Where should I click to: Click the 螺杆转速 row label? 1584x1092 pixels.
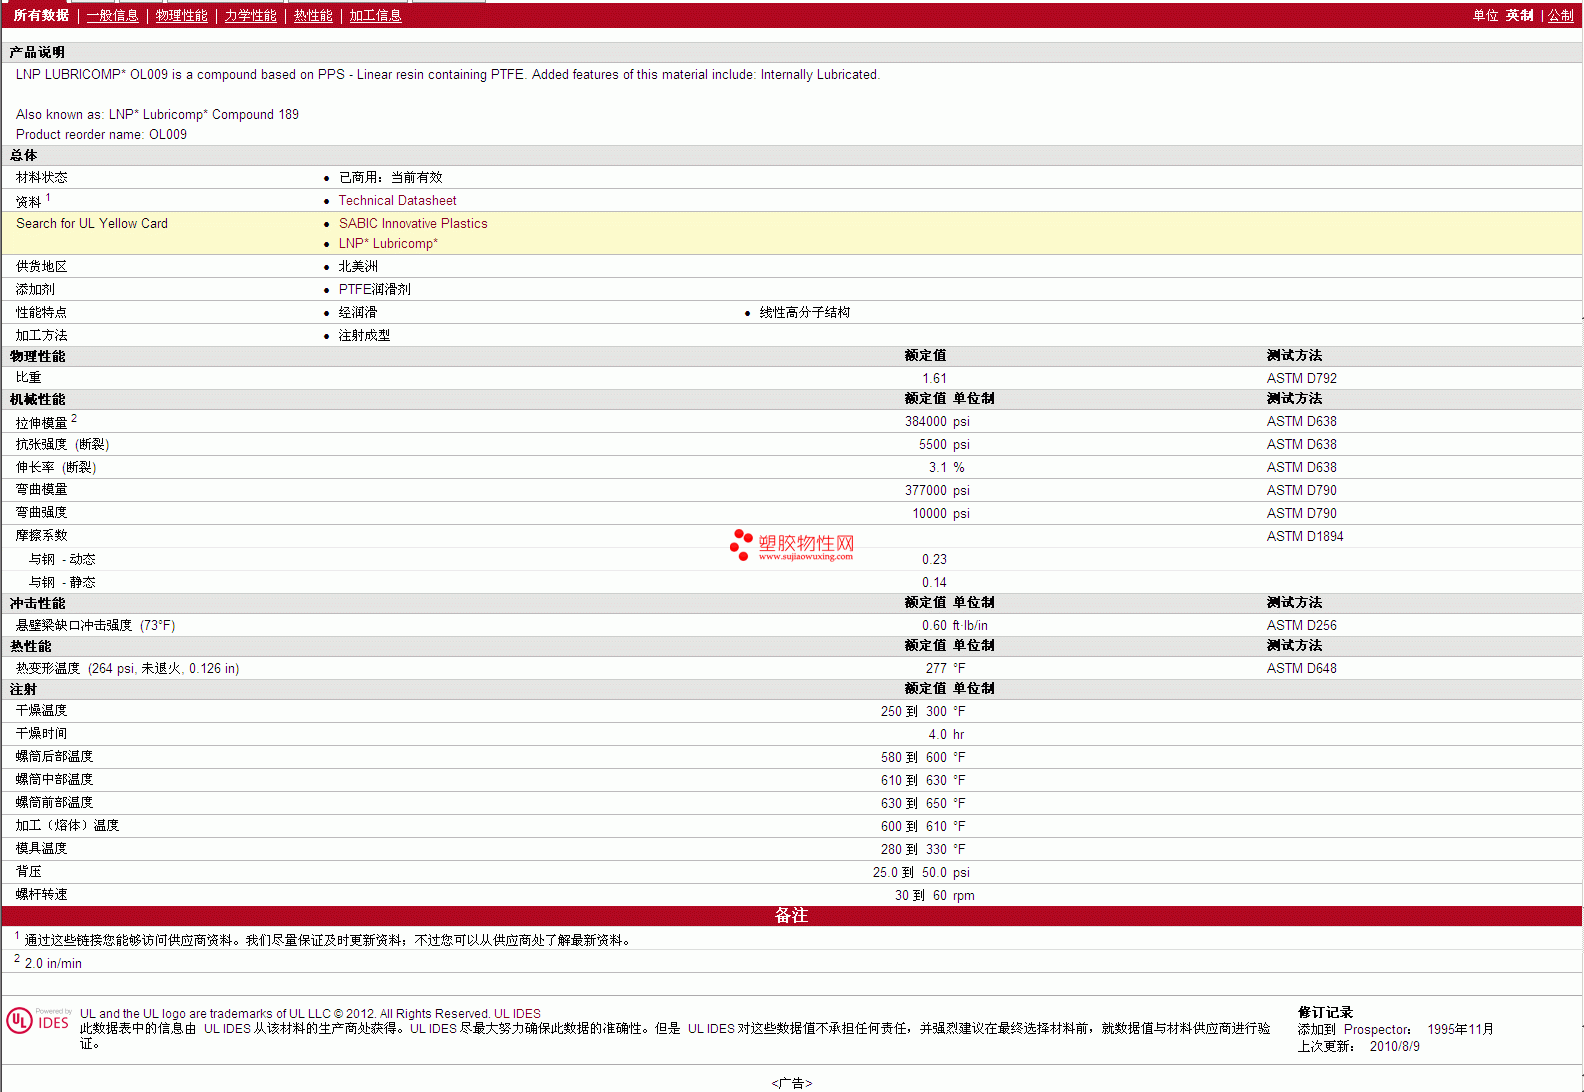point(41,894)
